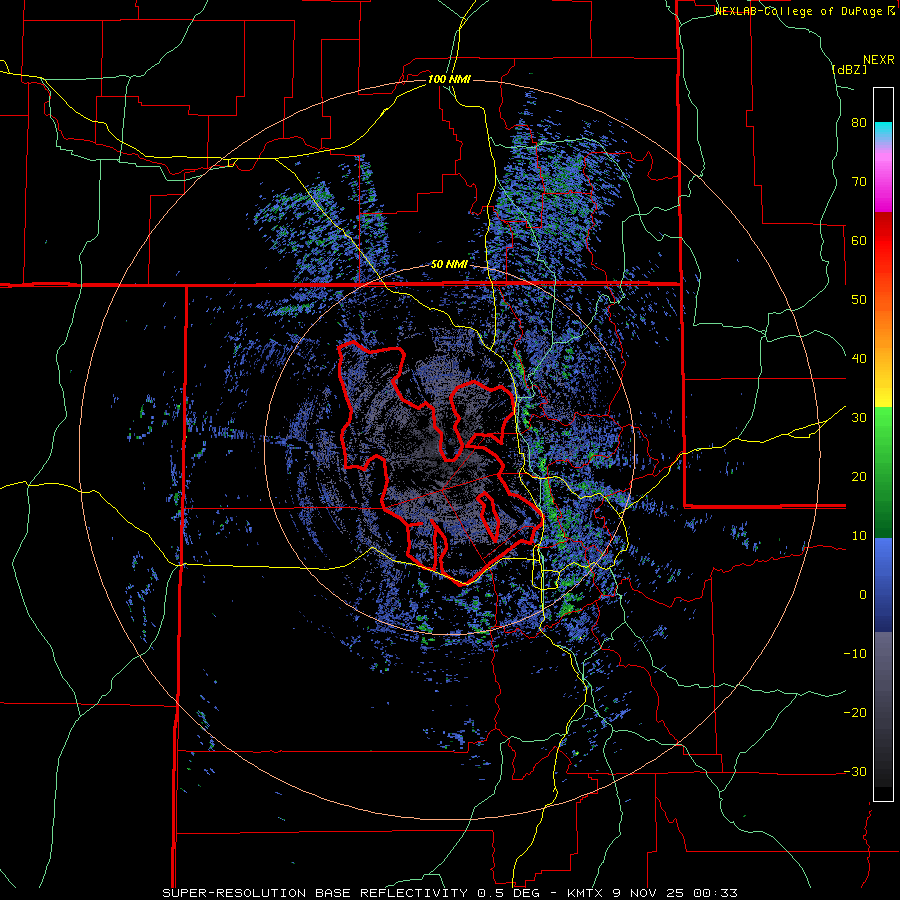
Task: Click the 10 value on the dBZ scale
Action: pos(859,536)
